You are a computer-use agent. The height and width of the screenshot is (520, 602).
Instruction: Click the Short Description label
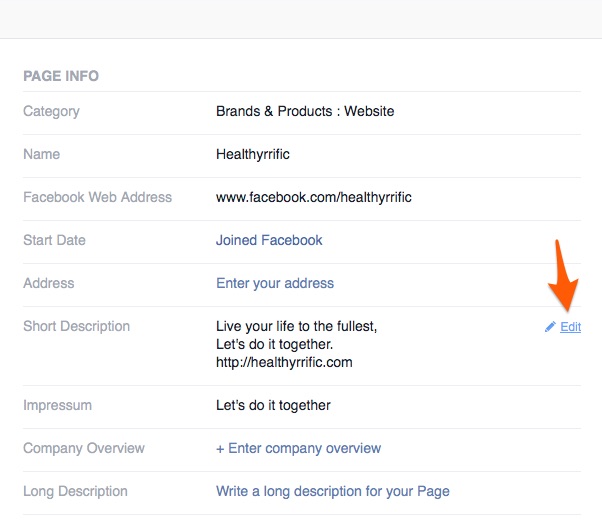77,326
